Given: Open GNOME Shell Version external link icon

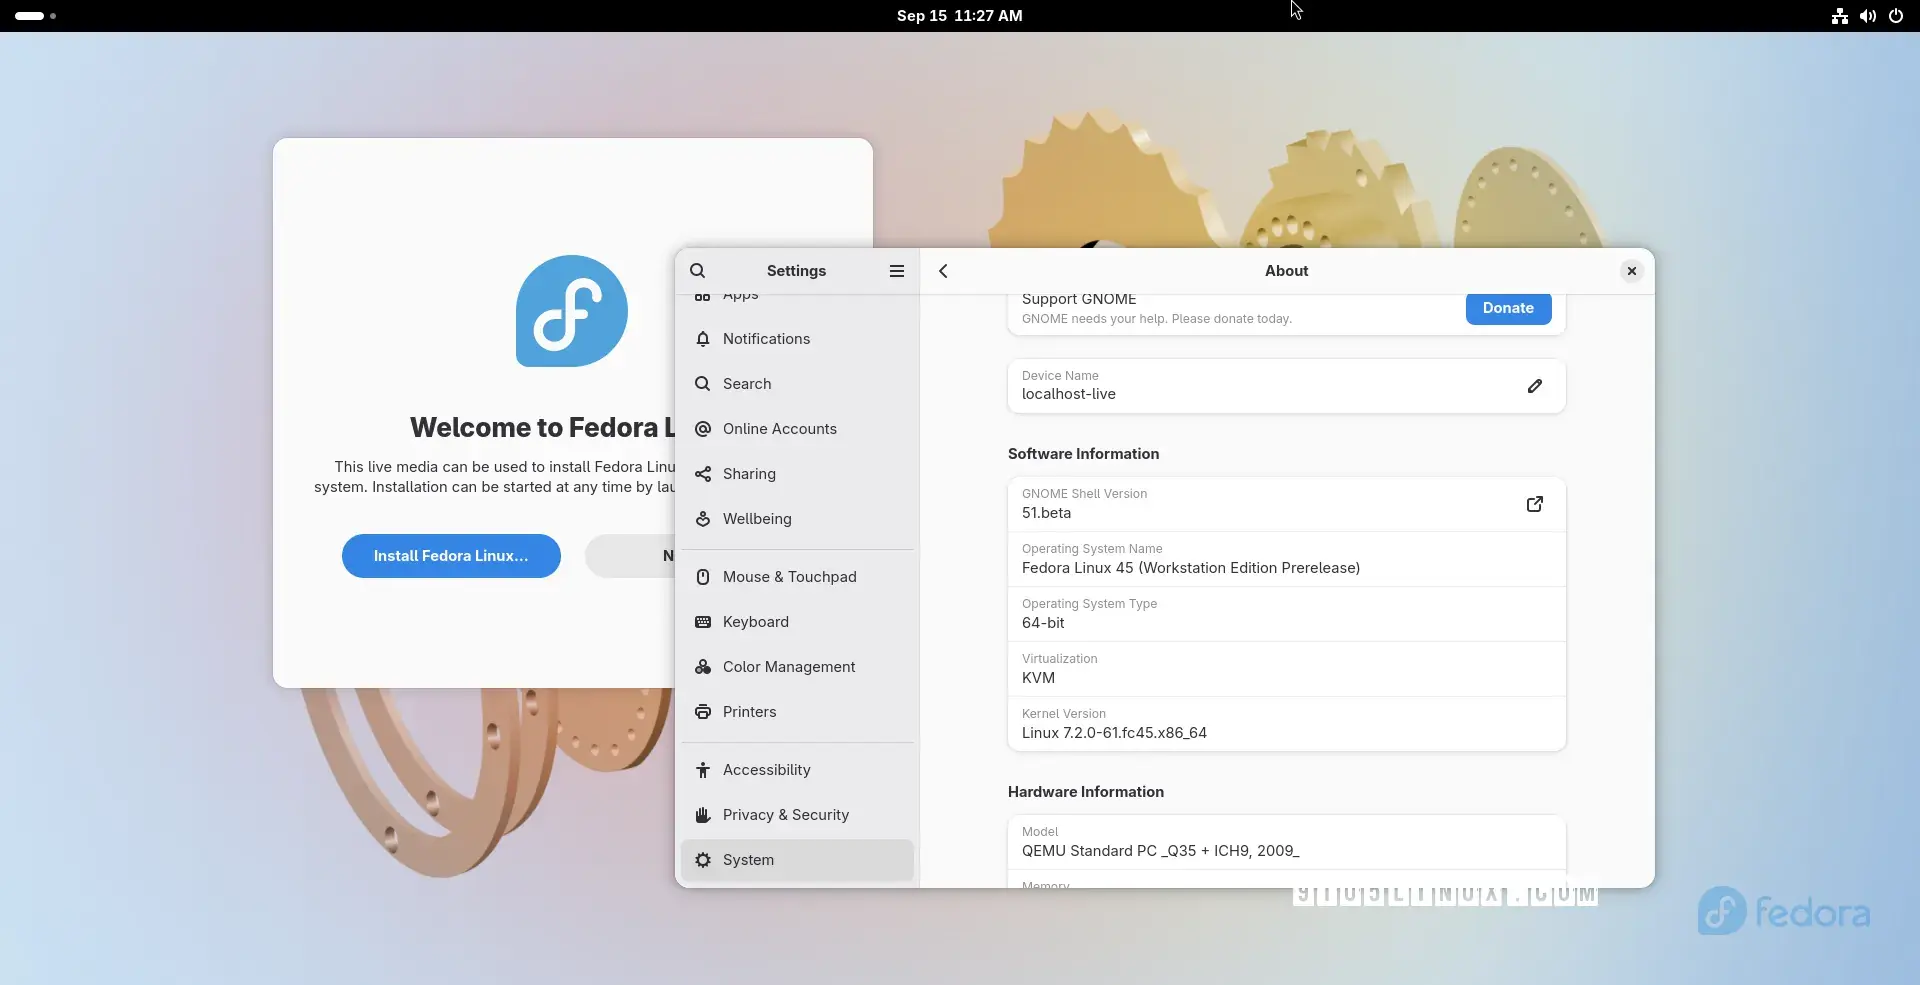Looking at the screenshot, I should pos(1535,504).
